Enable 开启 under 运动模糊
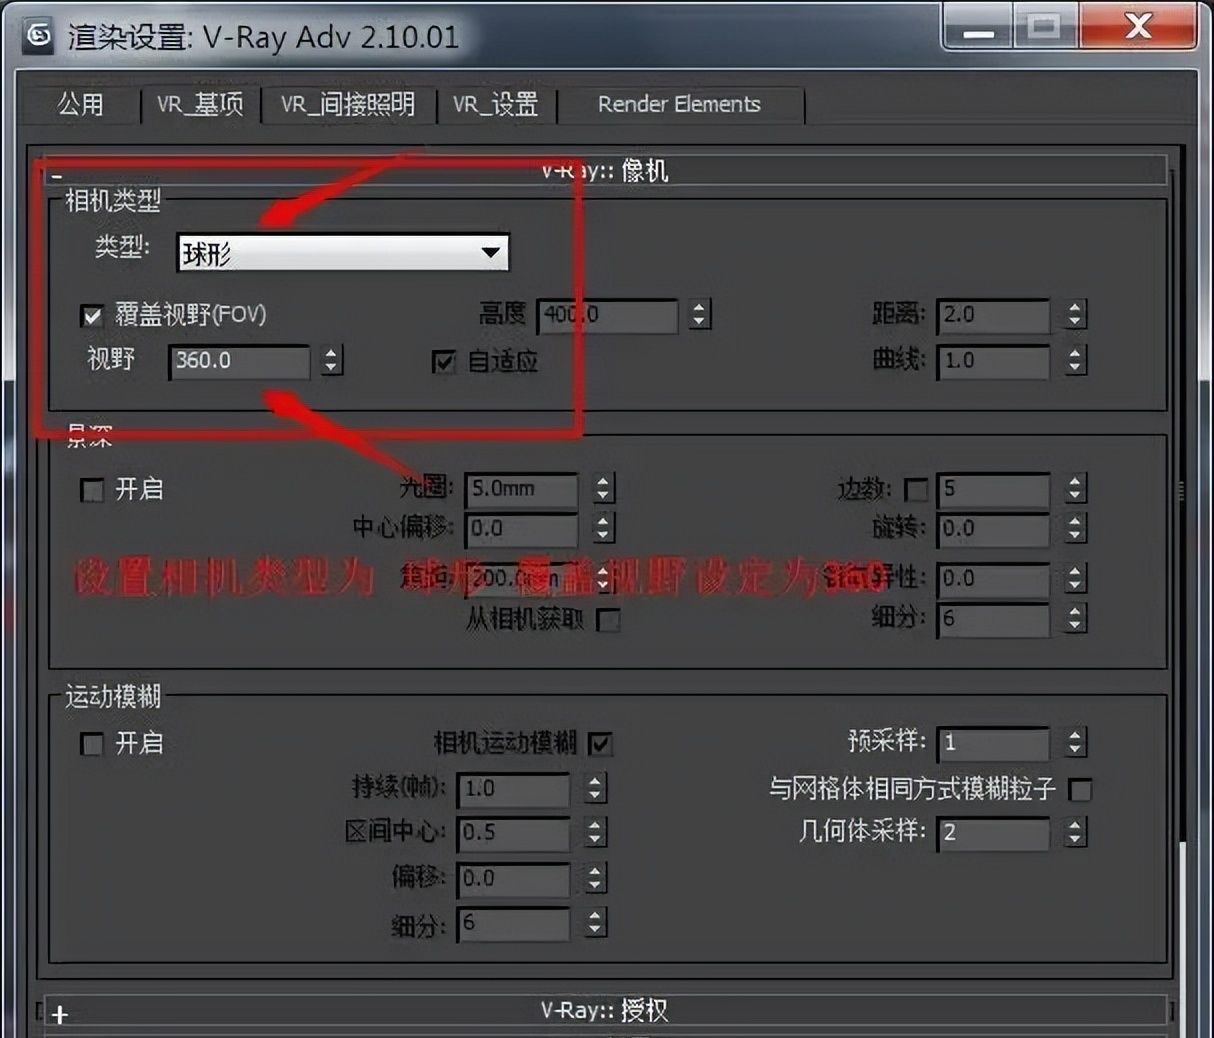 [92, 744]
